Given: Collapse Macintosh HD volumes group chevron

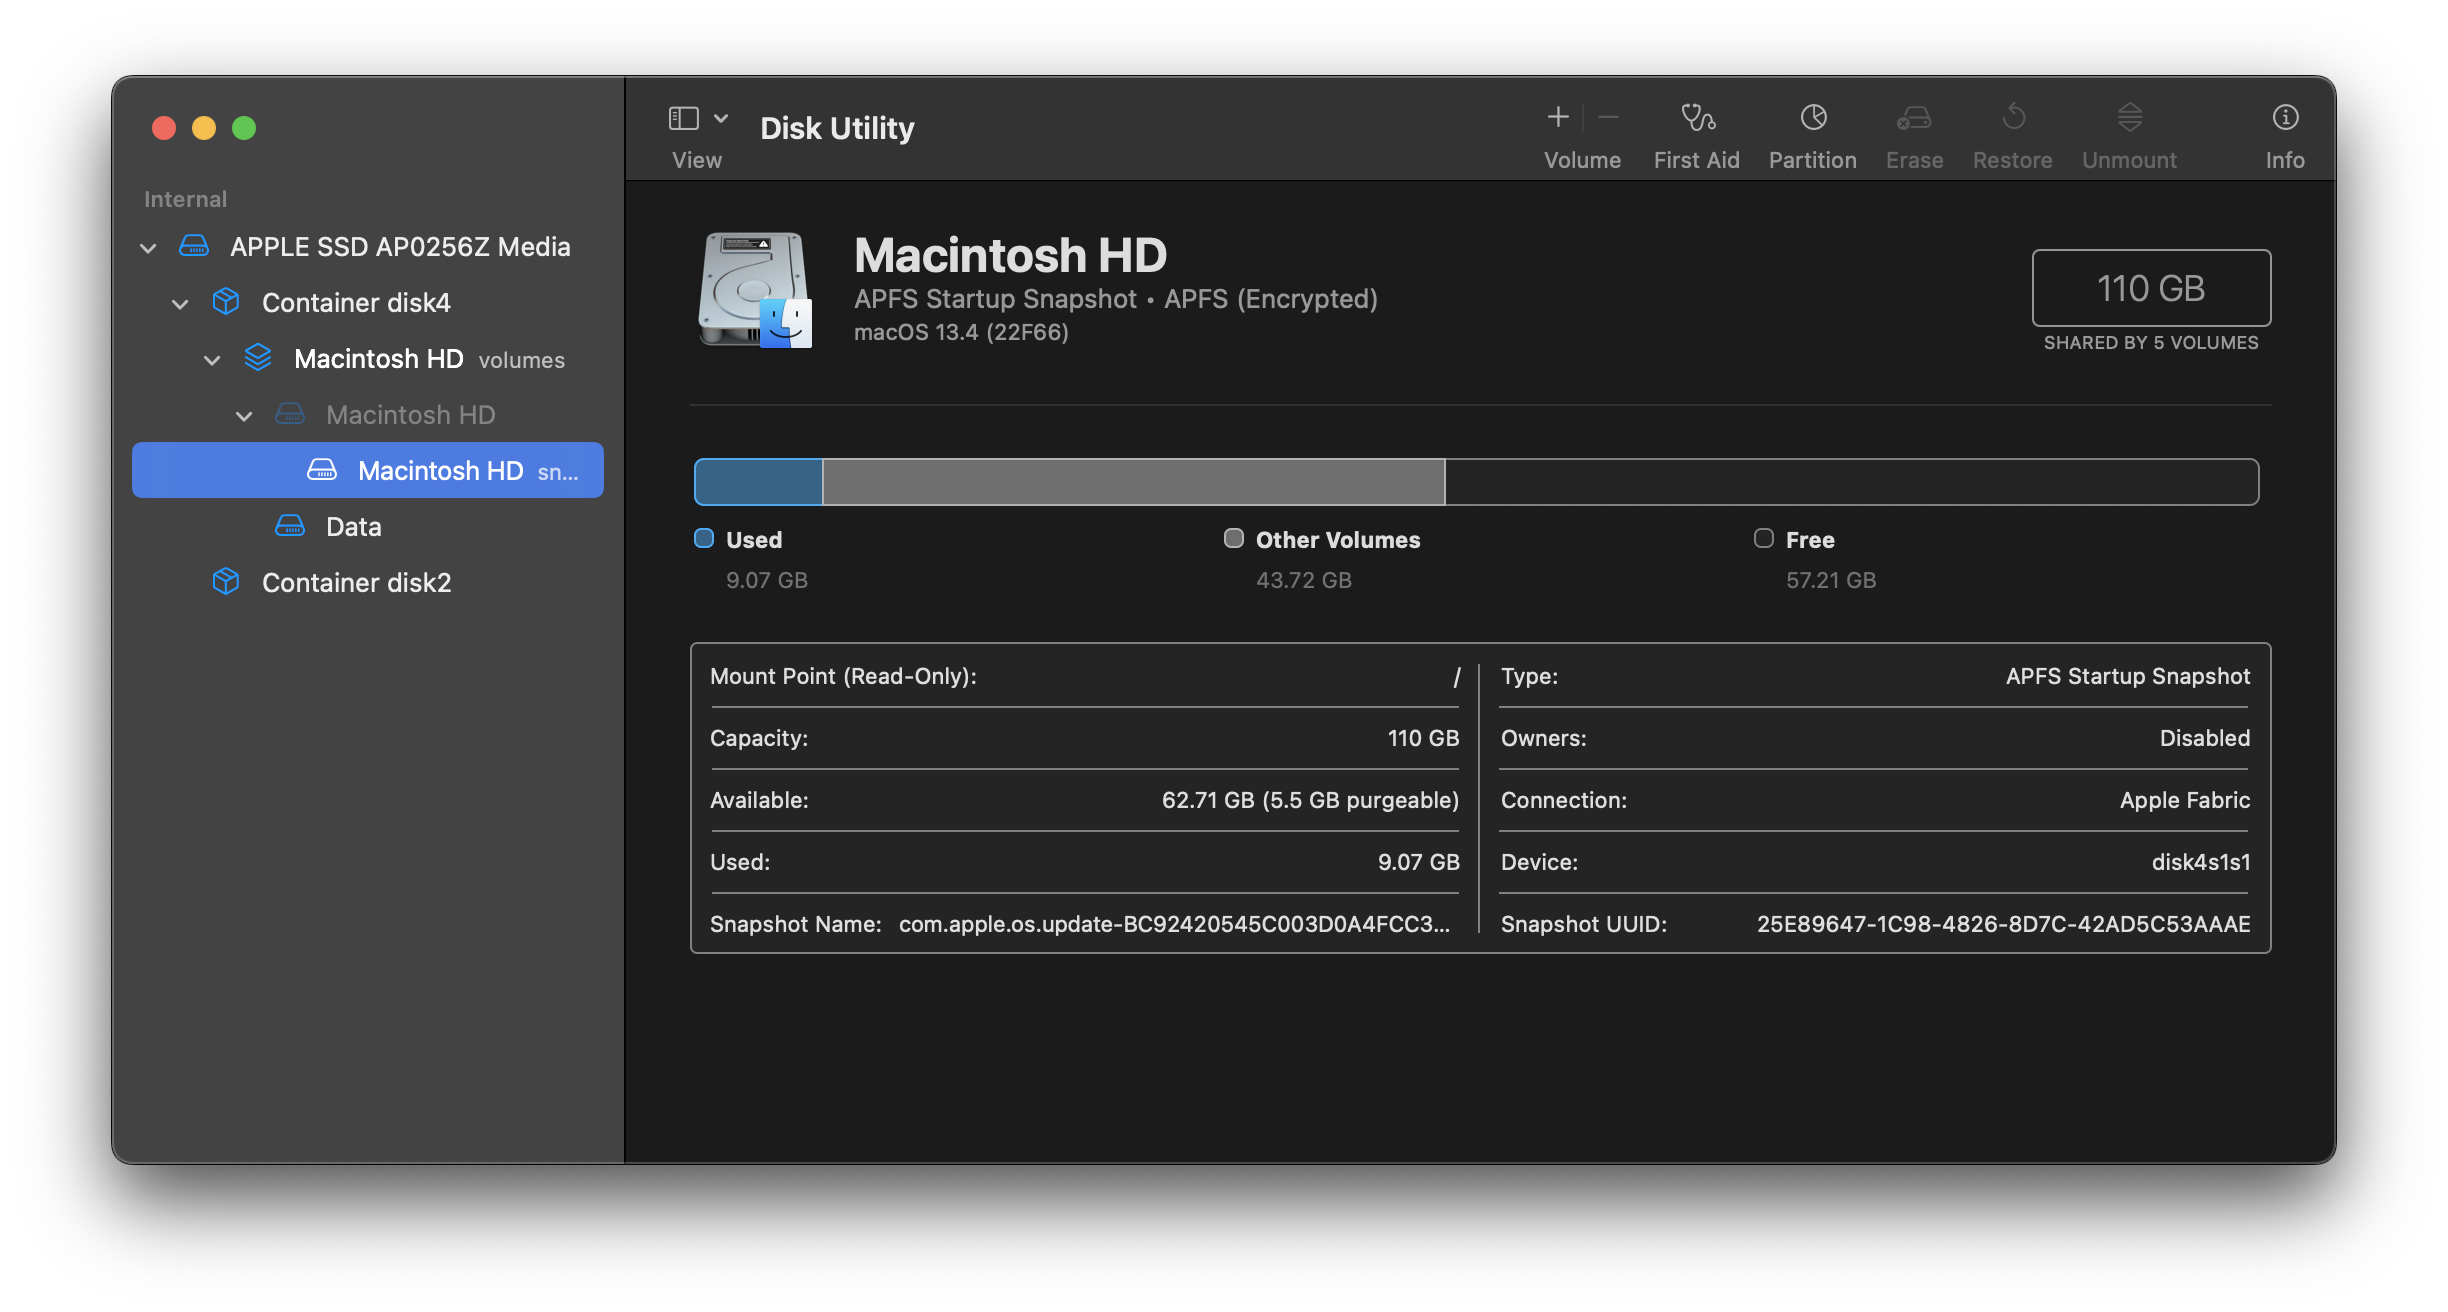Looking at the screenshot, I should tap(212, 360).
